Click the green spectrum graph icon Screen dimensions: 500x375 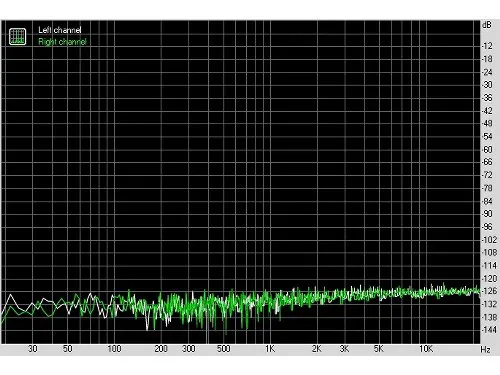point(17,36)
